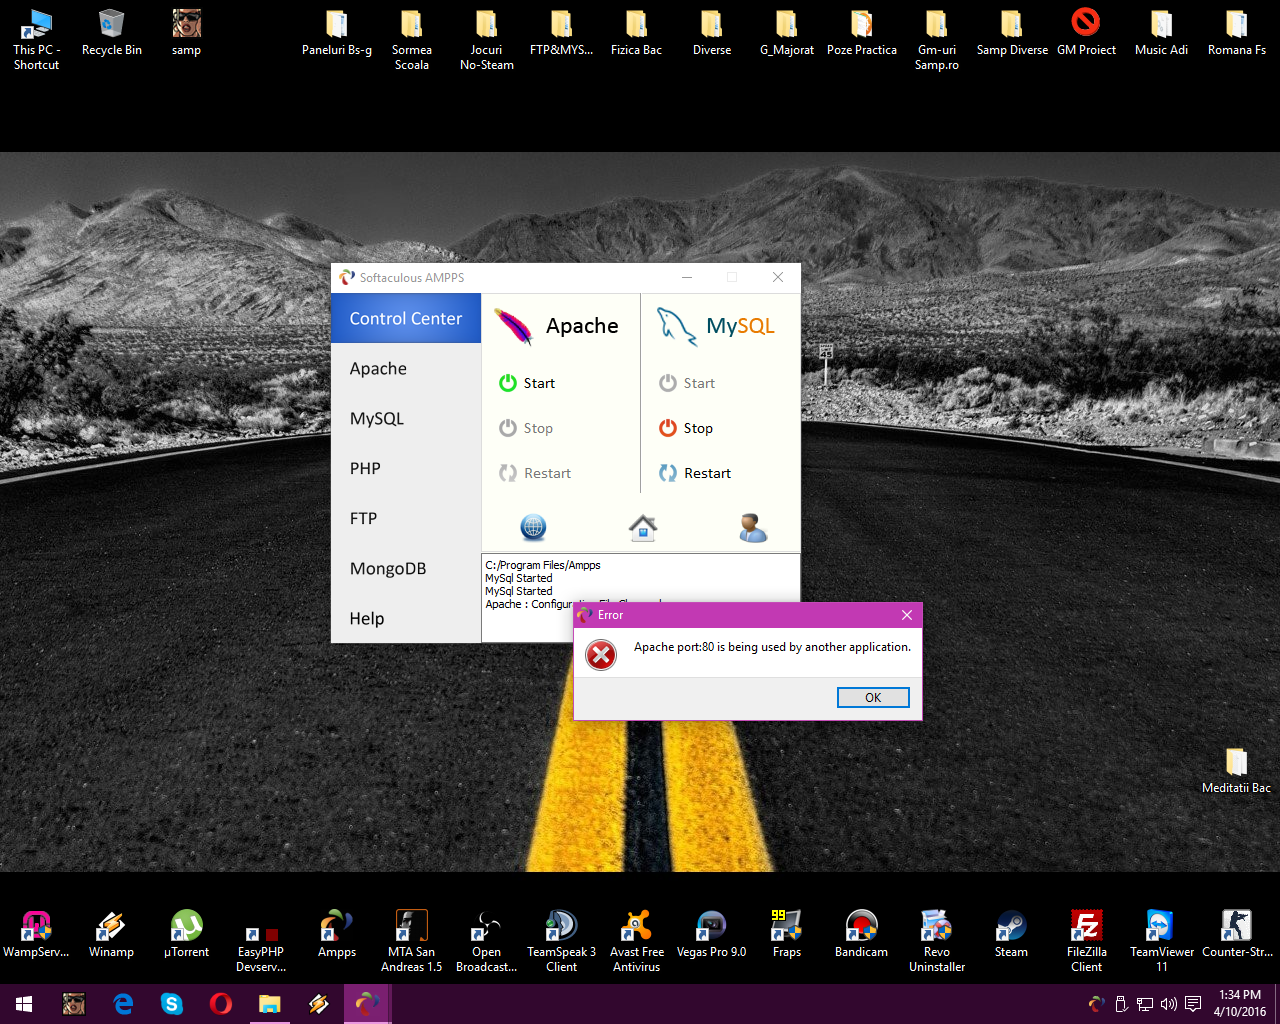Open the FTP section in sidebar
Image resolution: width=1280 pixels, height=1024 pixels.
[x=406, y=518]
